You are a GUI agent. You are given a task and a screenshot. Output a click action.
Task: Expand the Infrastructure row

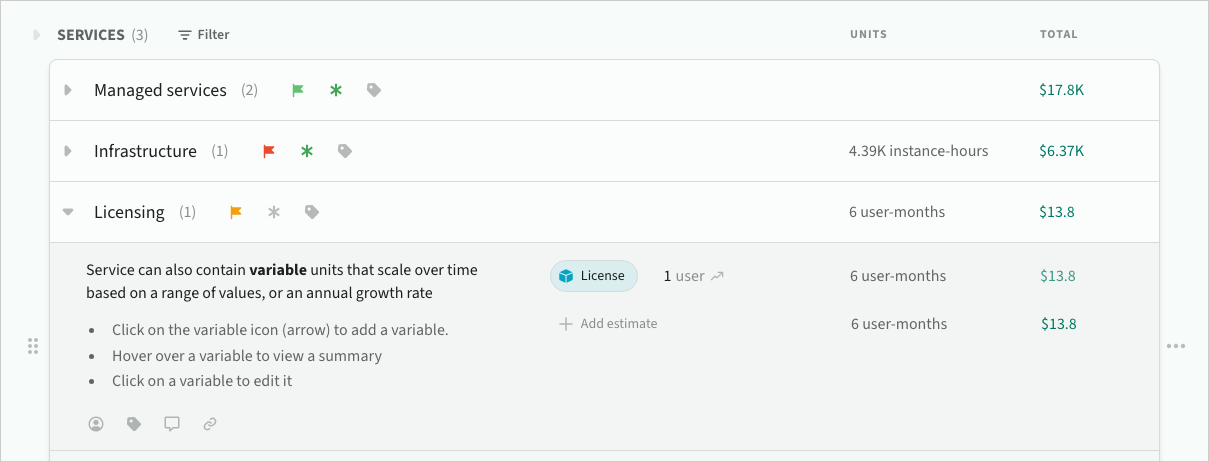(68, 151)
